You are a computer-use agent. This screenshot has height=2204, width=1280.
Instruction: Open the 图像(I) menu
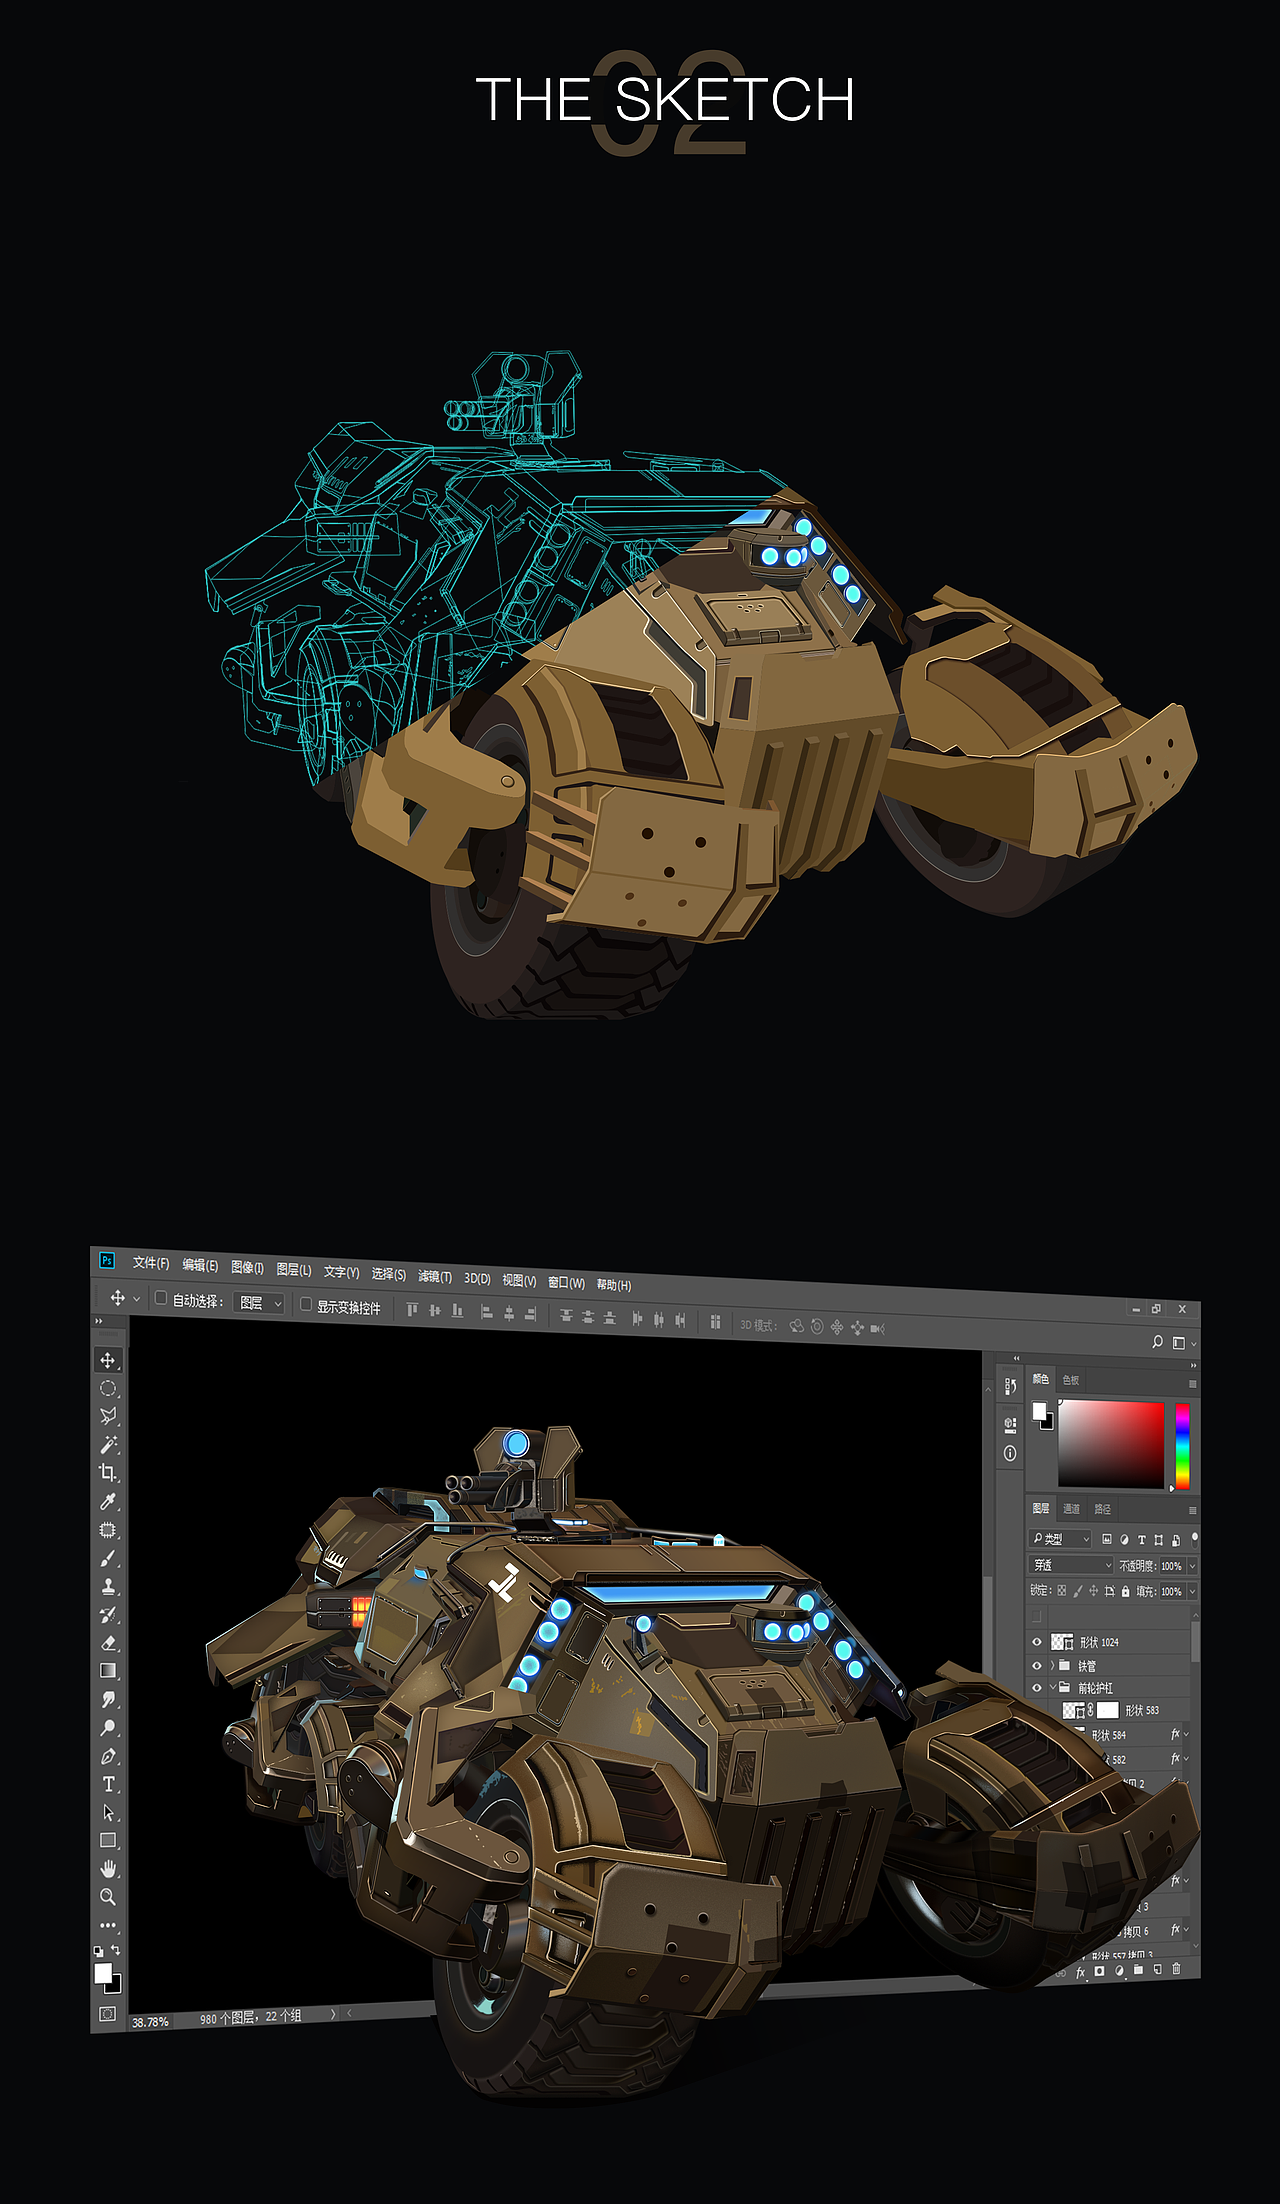247,1268
